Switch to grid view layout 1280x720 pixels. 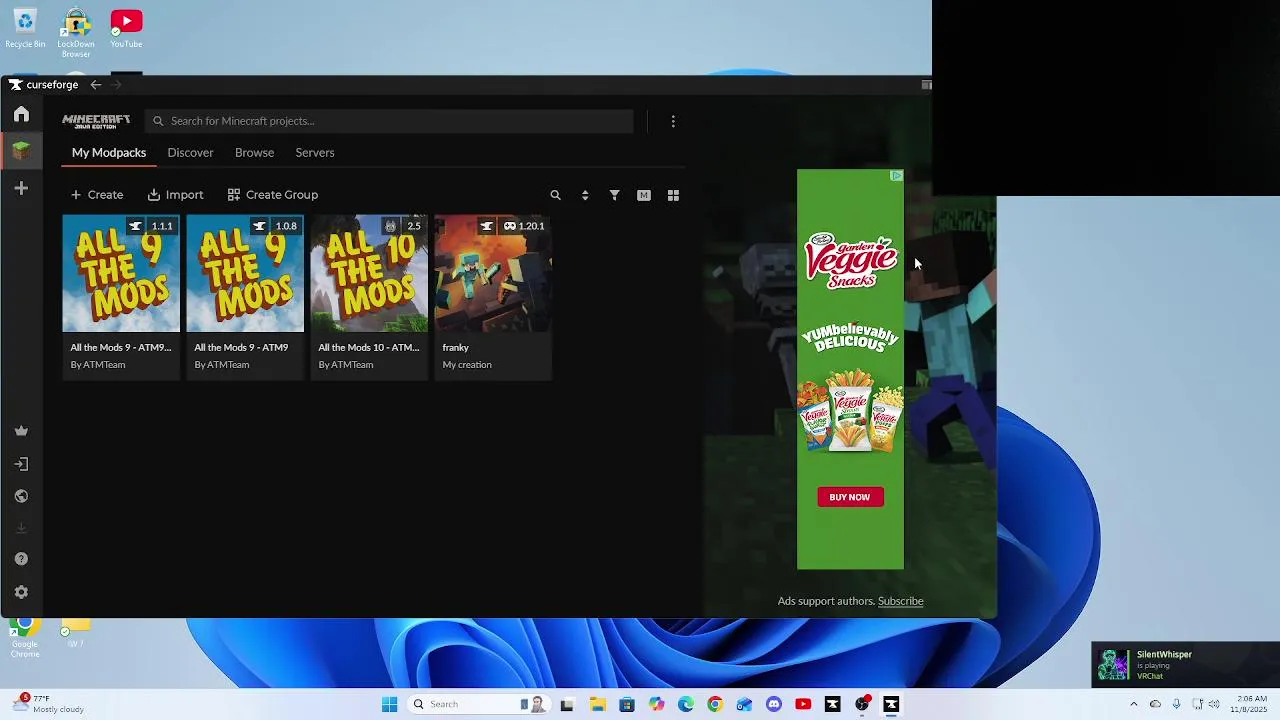coord(673,195)
